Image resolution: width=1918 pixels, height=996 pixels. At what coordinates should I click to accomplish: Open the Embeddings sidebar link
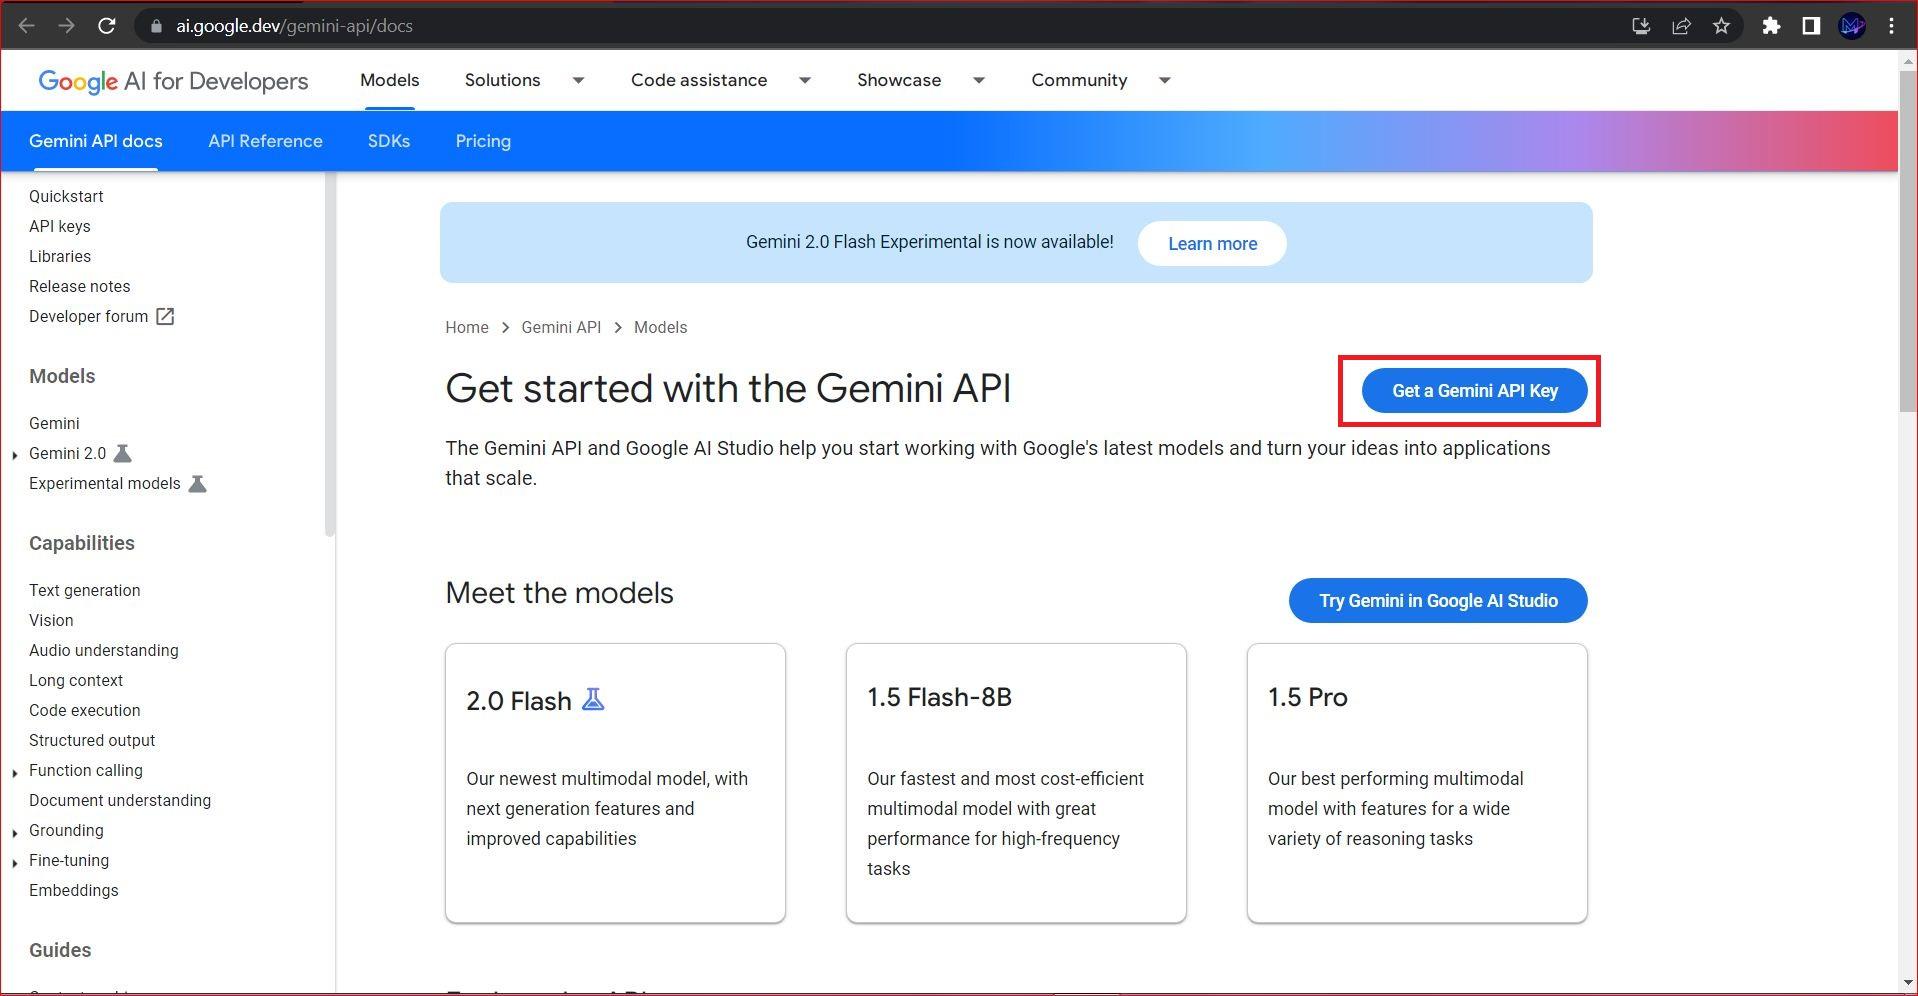74,890
